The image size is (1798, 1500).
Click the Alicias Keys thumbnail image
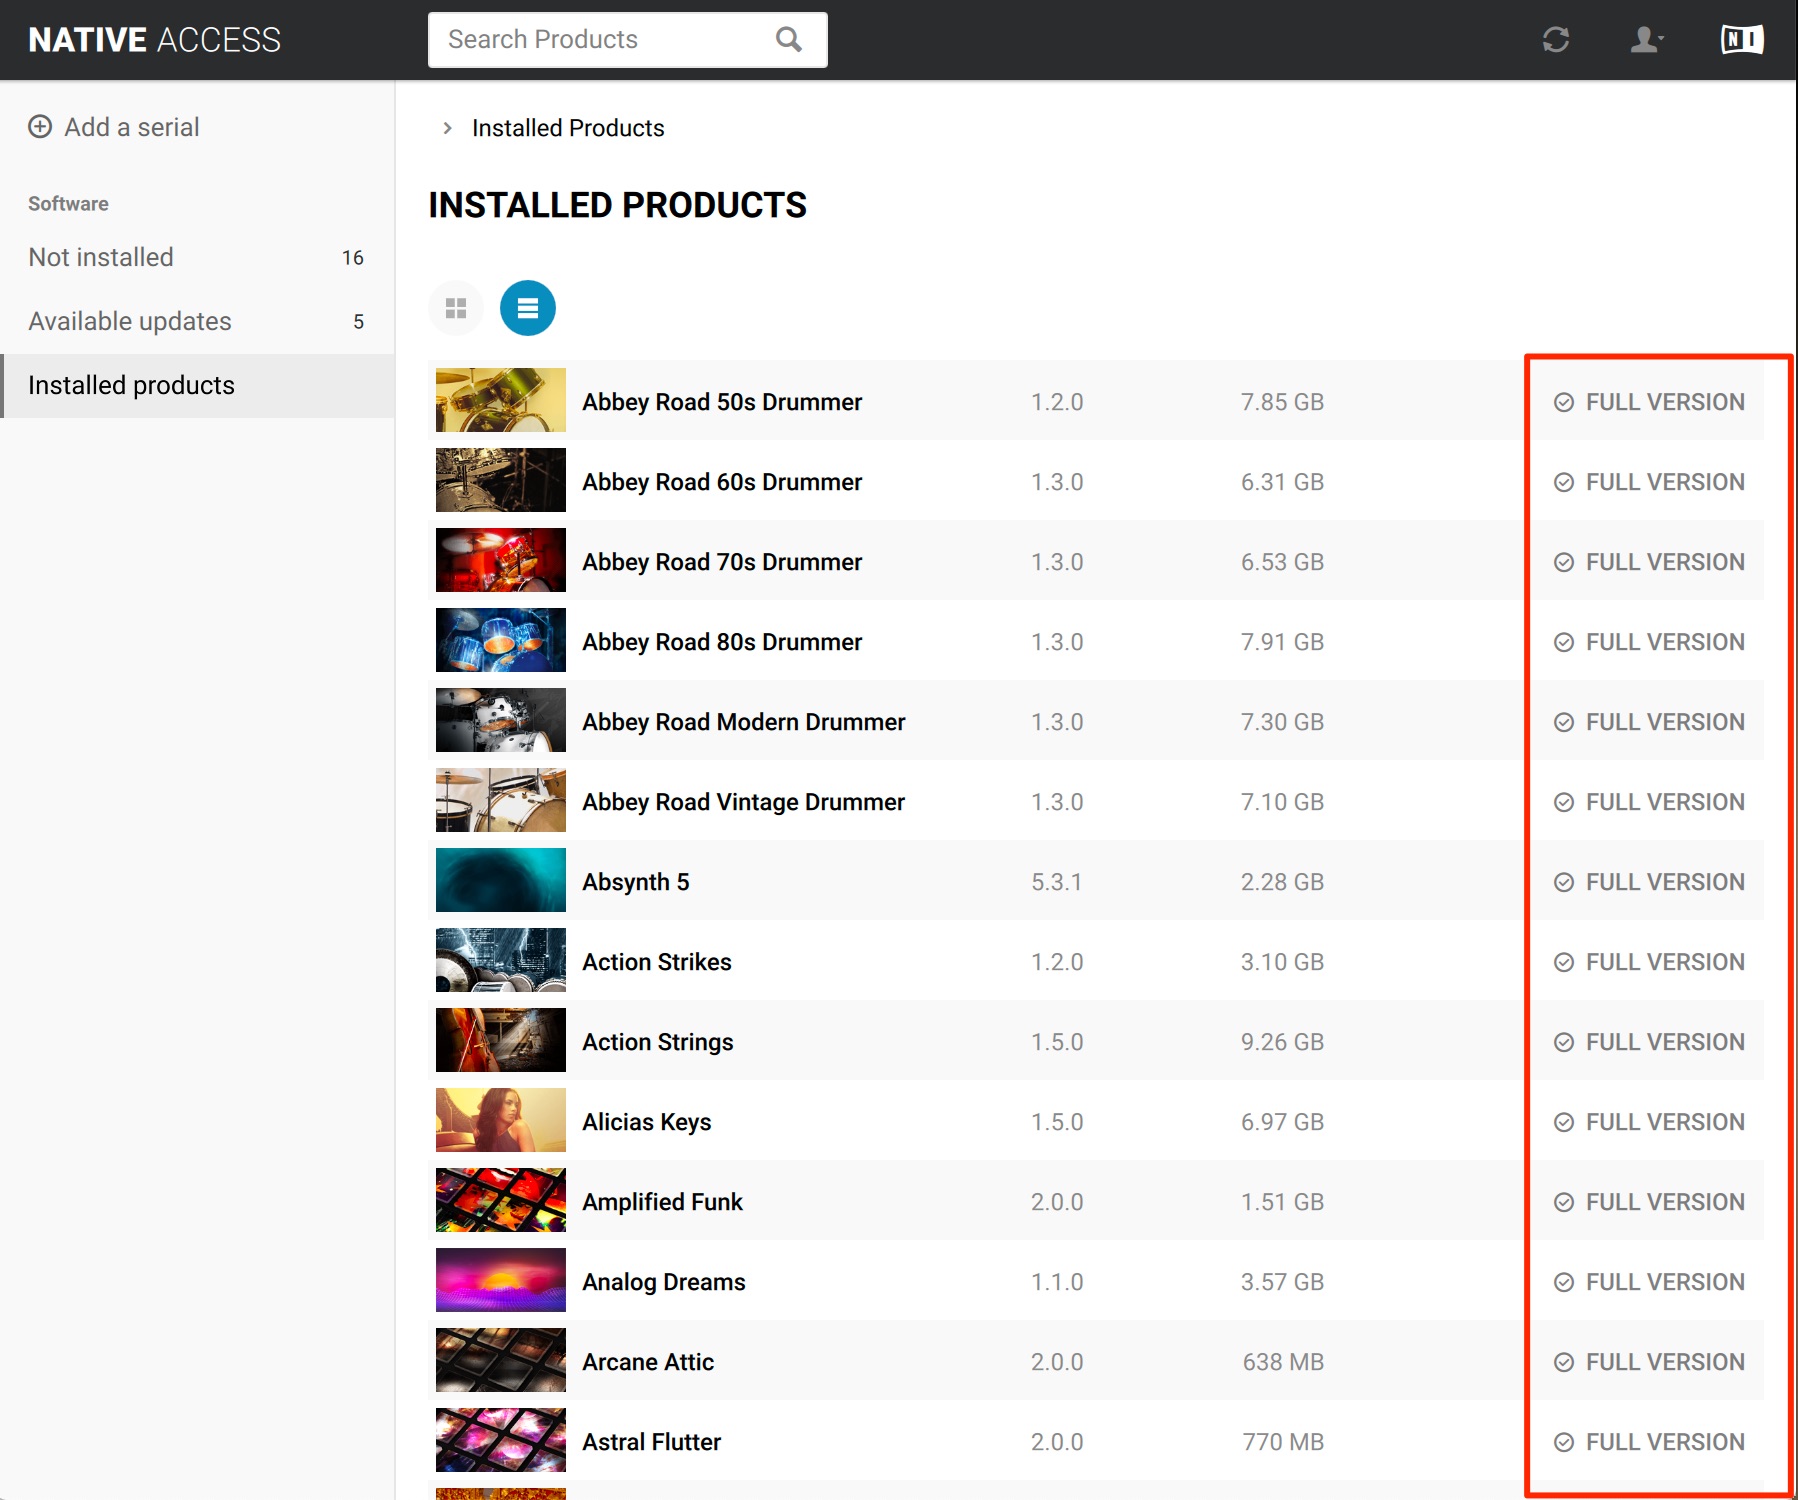[501, 1120]
